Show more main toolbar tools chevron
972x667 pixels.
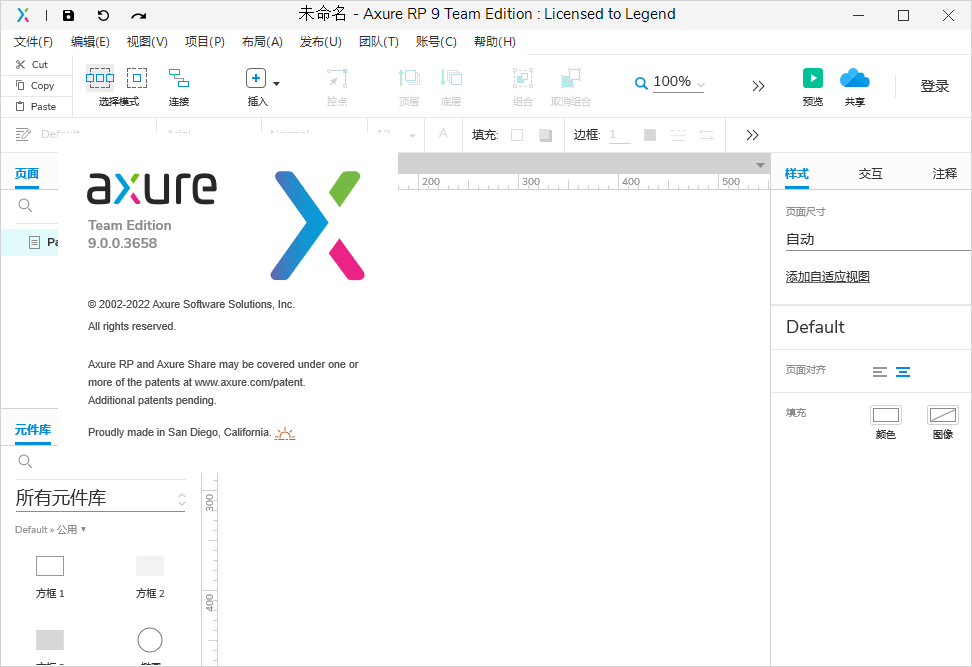point(758,86)
